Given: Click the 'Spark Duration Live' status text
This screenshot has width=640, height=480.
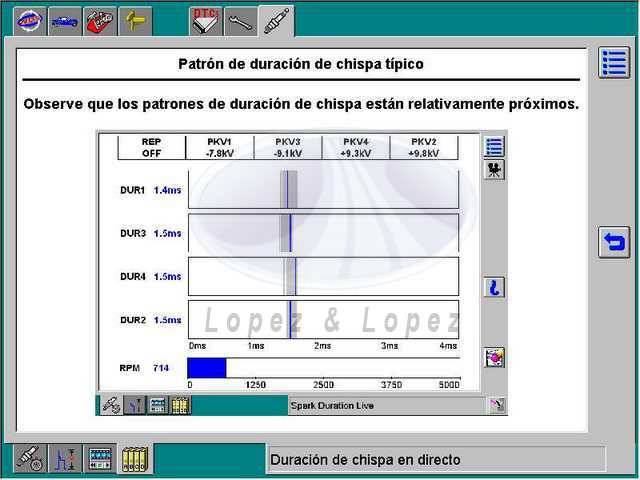Looking at the screenshot, I should [332, 406].
